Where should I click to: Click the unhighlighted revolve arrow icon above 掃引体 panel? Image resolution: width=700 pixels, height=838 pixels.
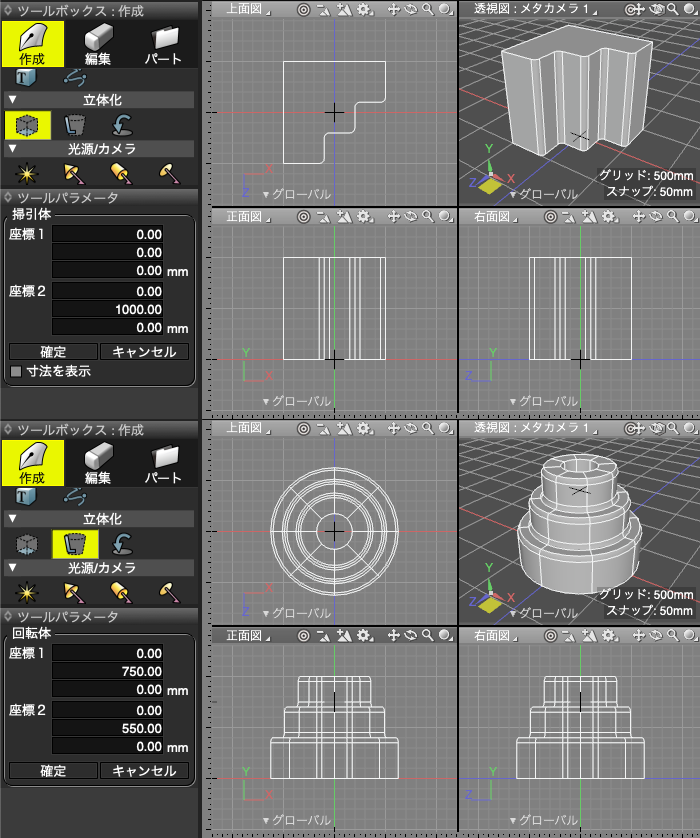[x=120, y=125]
